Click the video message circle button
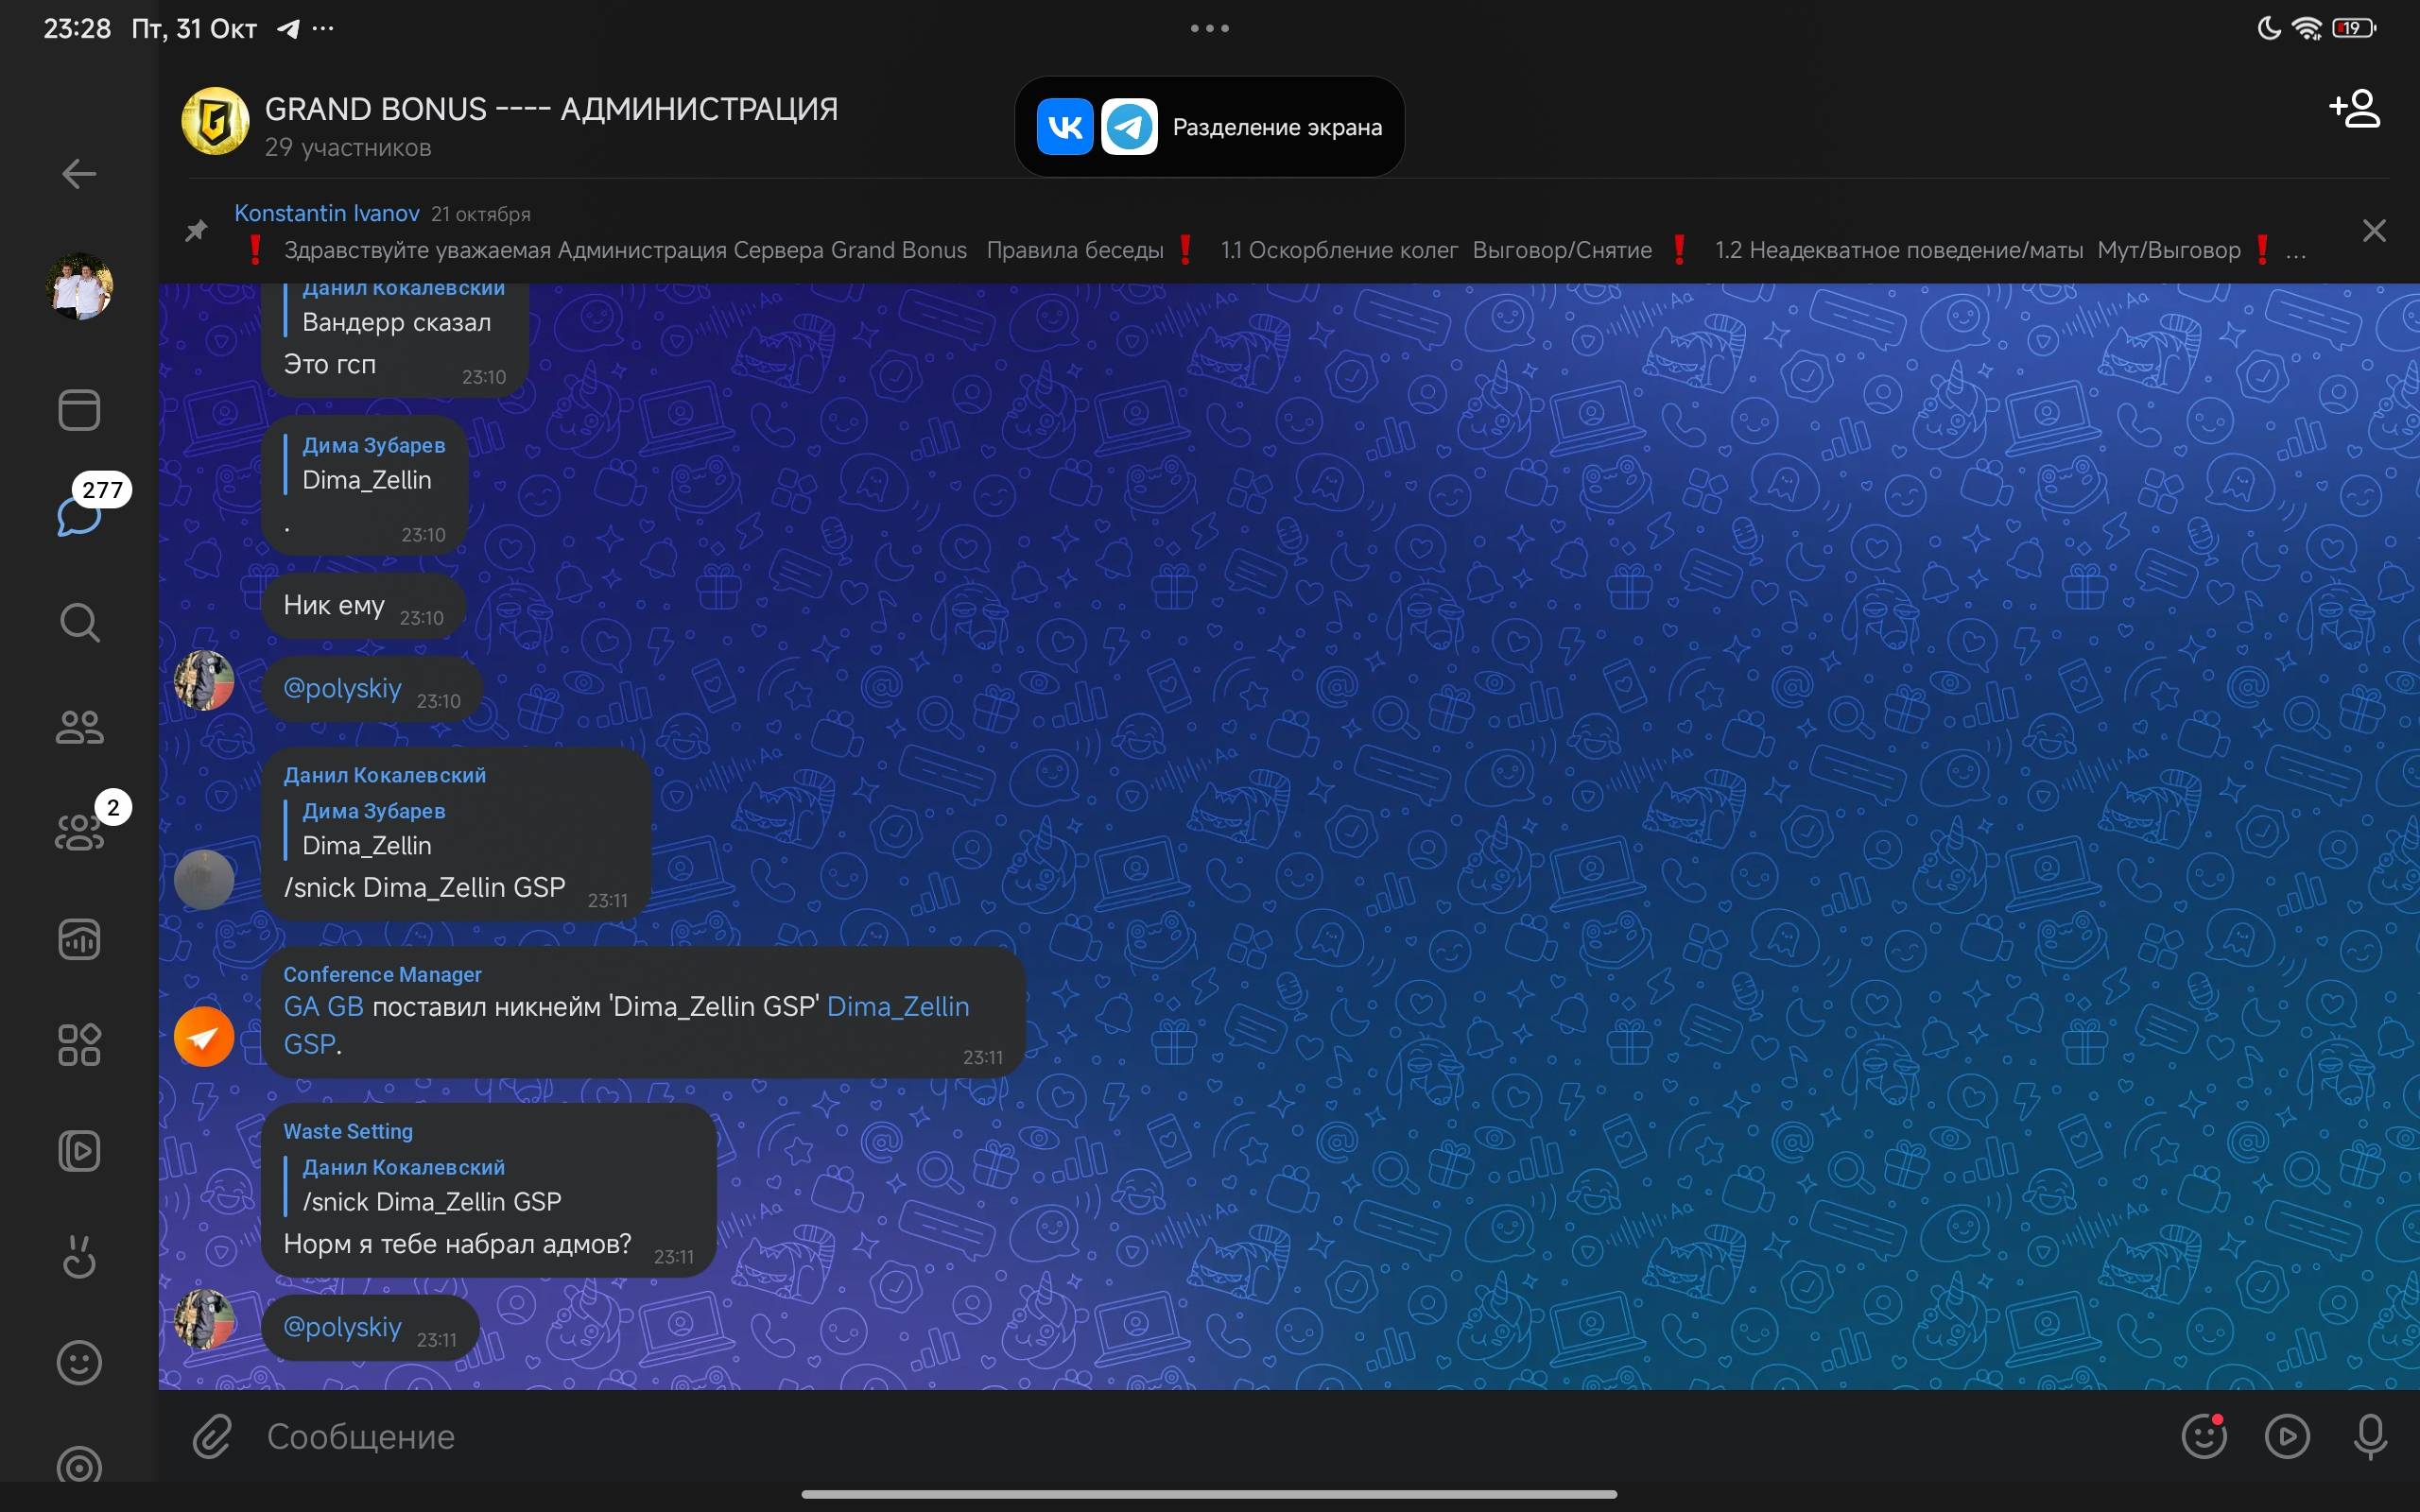Image resolution: width=2420 pixels, height=1512 pixels. coord(2287,1436)
